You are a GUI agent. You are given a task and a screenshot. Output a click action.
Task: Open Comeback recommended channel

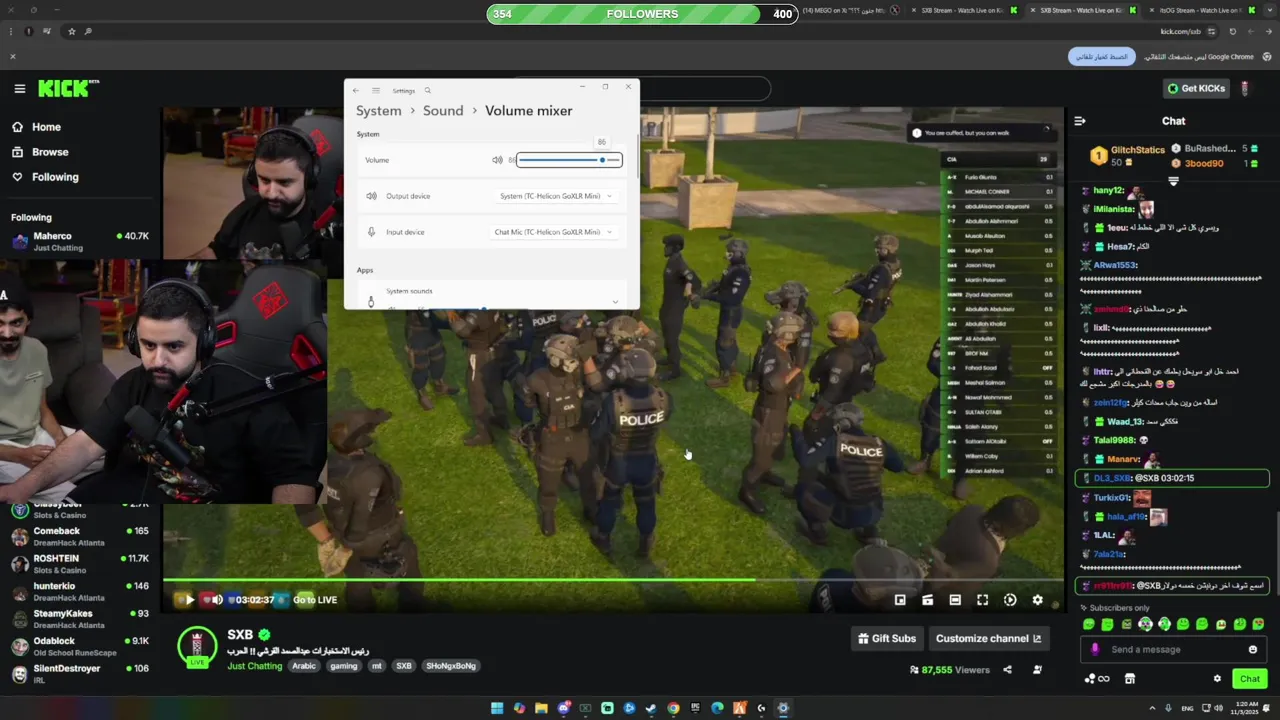pos(80,536)
